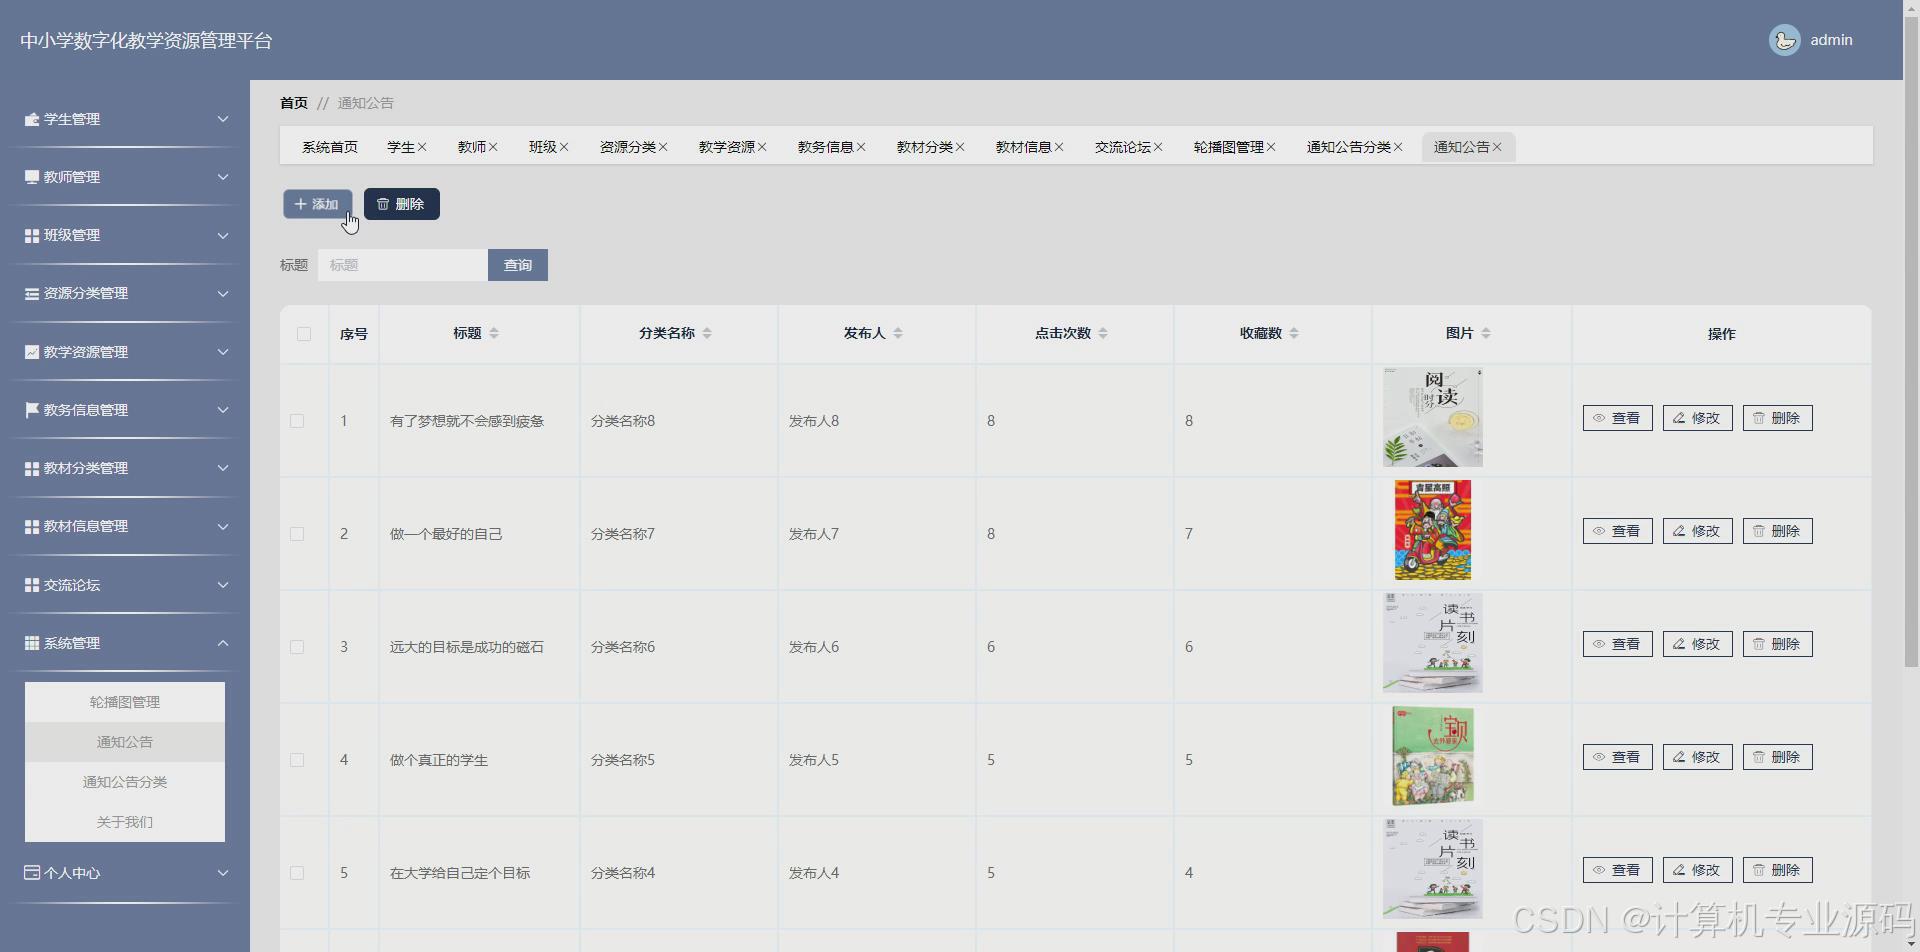Click the 教材分类管理 grid icon
This screenshot has height=952, width=1920.
point(32,468)
